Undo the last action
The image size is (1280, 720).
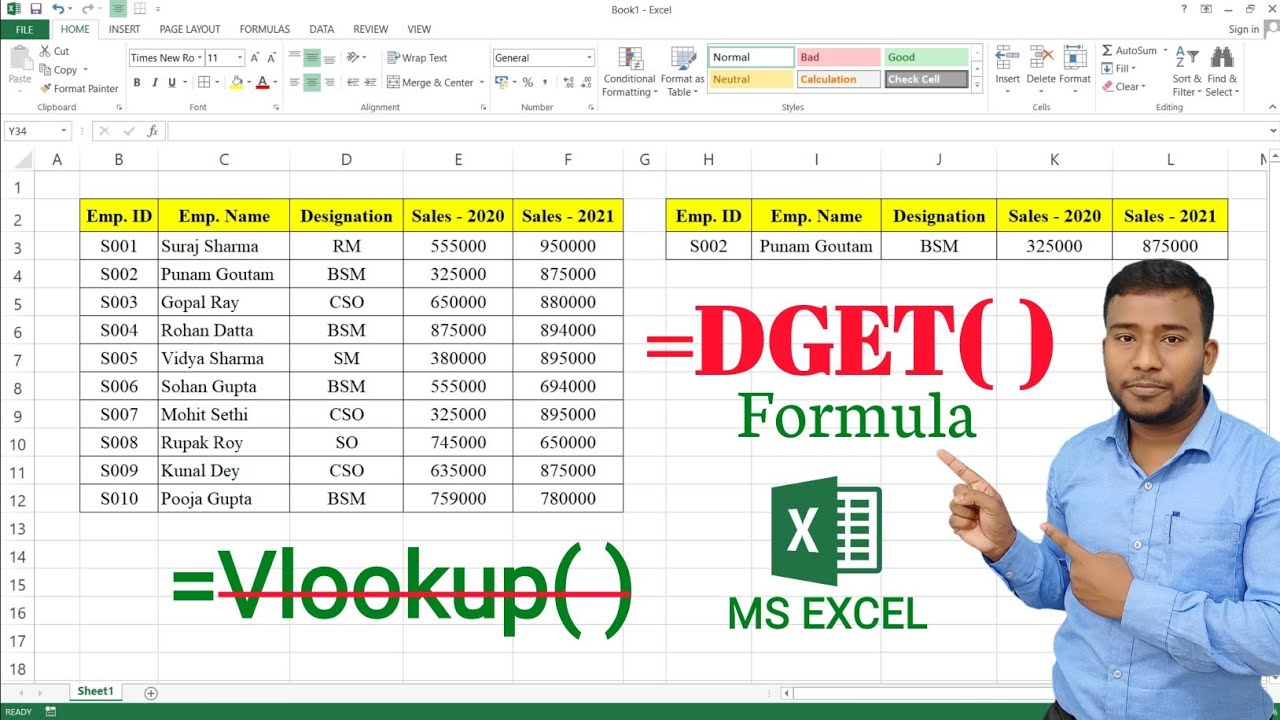pyautogui.click(x=57, y=9)
